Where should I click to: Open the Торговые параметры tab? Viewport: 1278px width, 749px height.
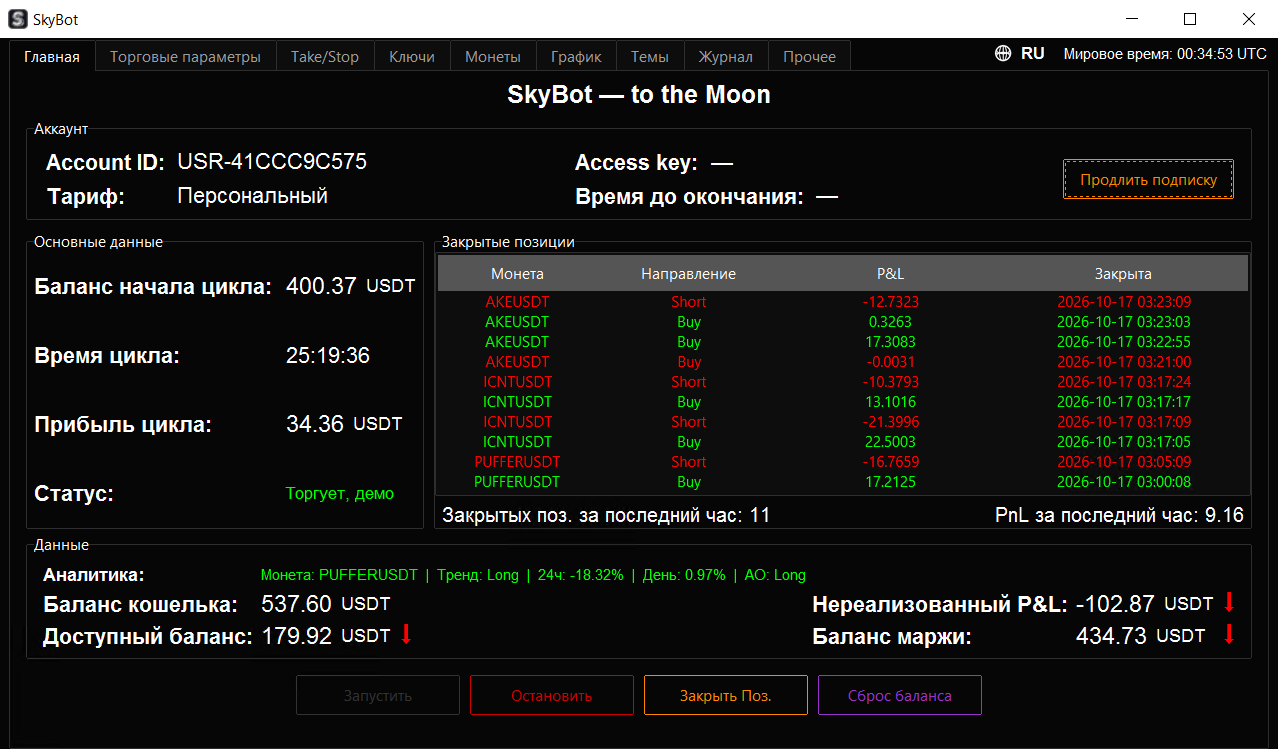(x=185, y=57)
